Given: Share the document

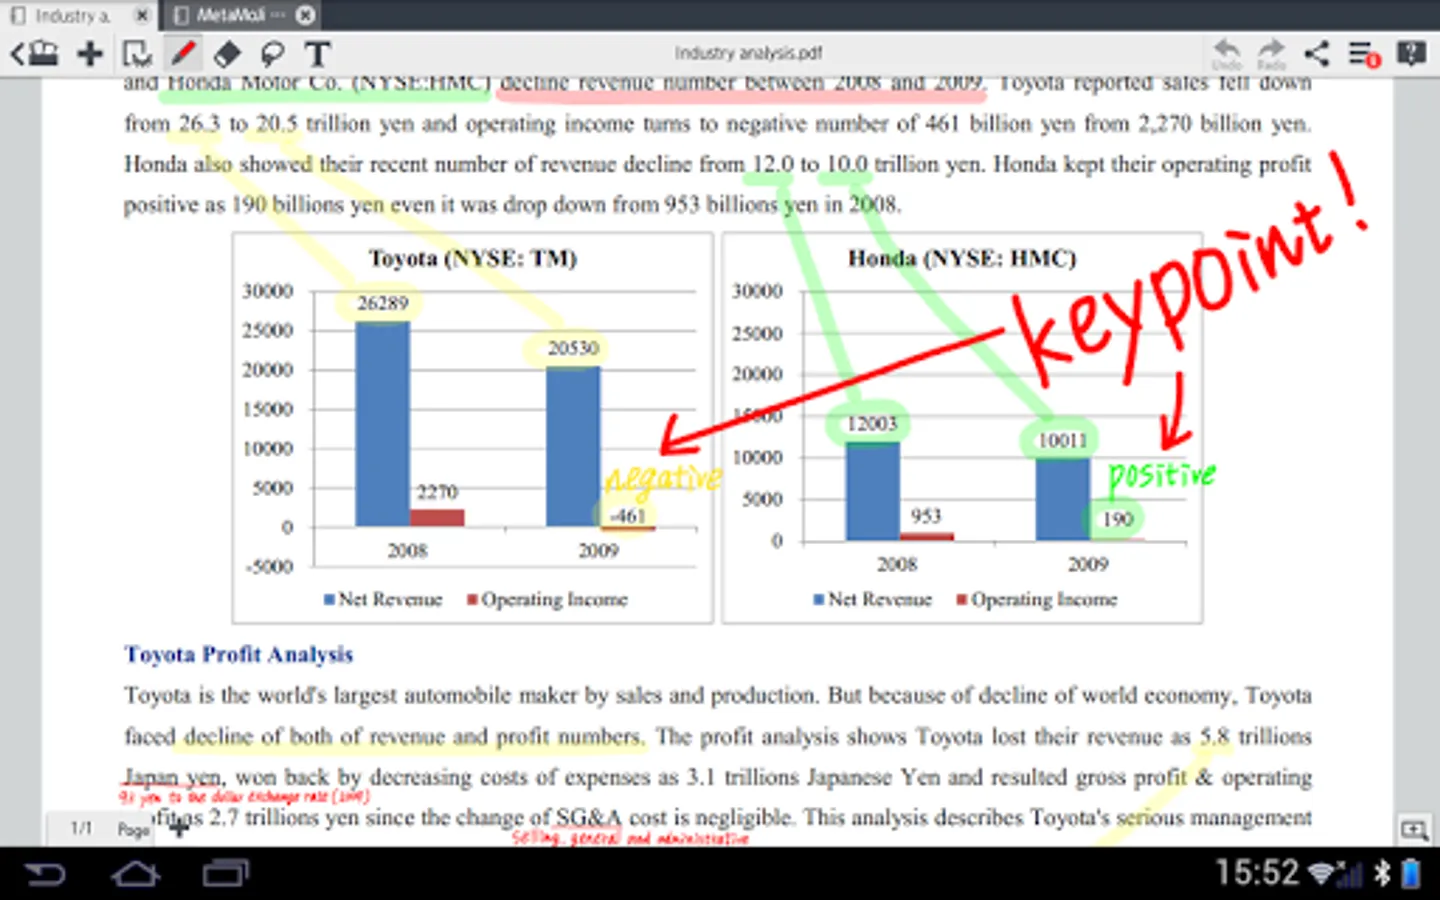Looking at the screenshot, I should [x=1317, y=53].
